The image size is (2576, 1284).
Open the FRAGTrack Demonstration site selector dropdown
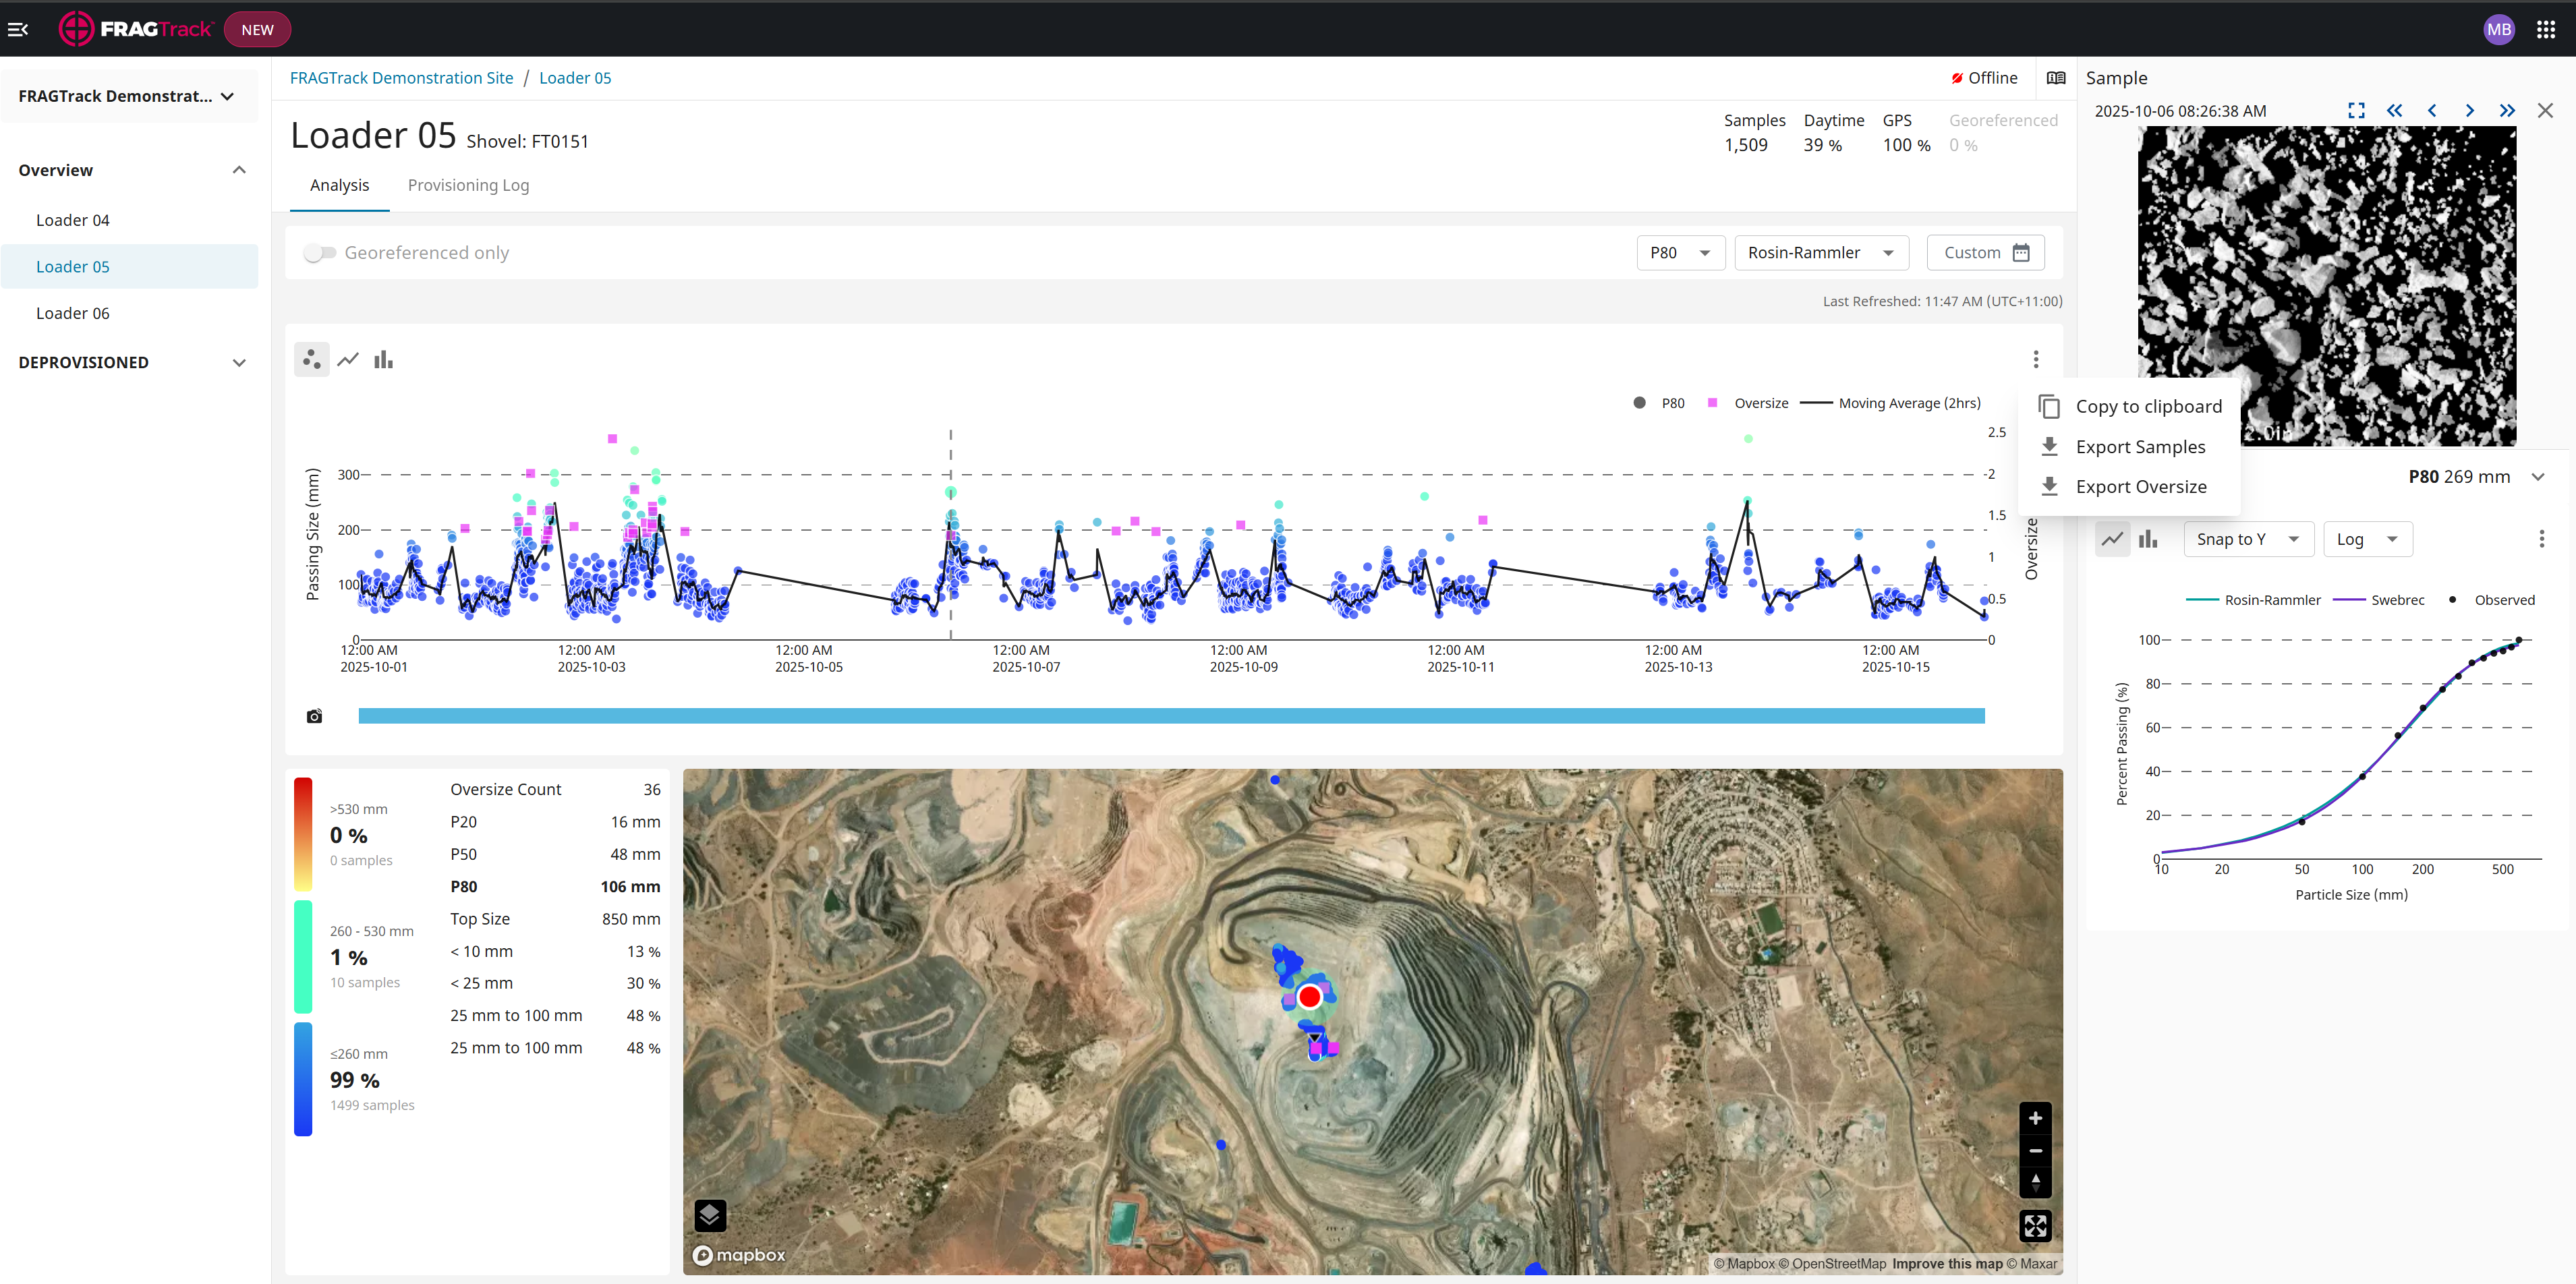coord(128,96)
